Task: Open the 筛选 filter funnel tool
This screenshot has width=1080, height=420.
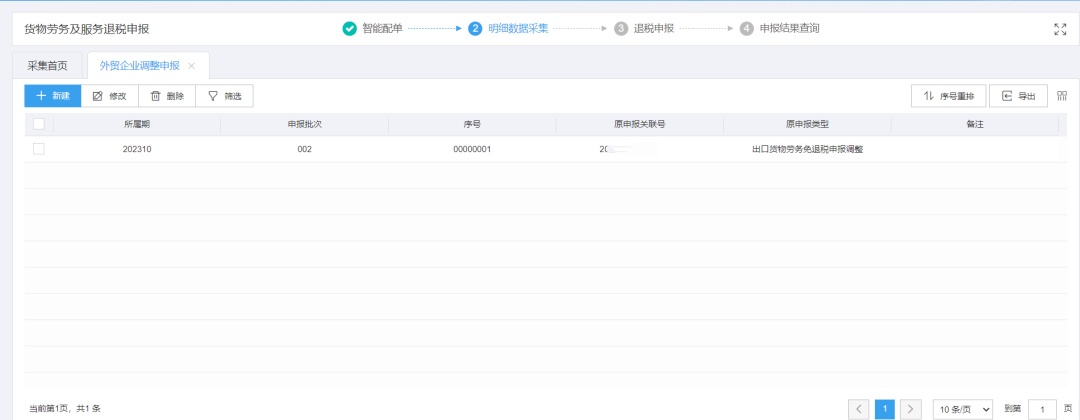Action: click(224, 96)
